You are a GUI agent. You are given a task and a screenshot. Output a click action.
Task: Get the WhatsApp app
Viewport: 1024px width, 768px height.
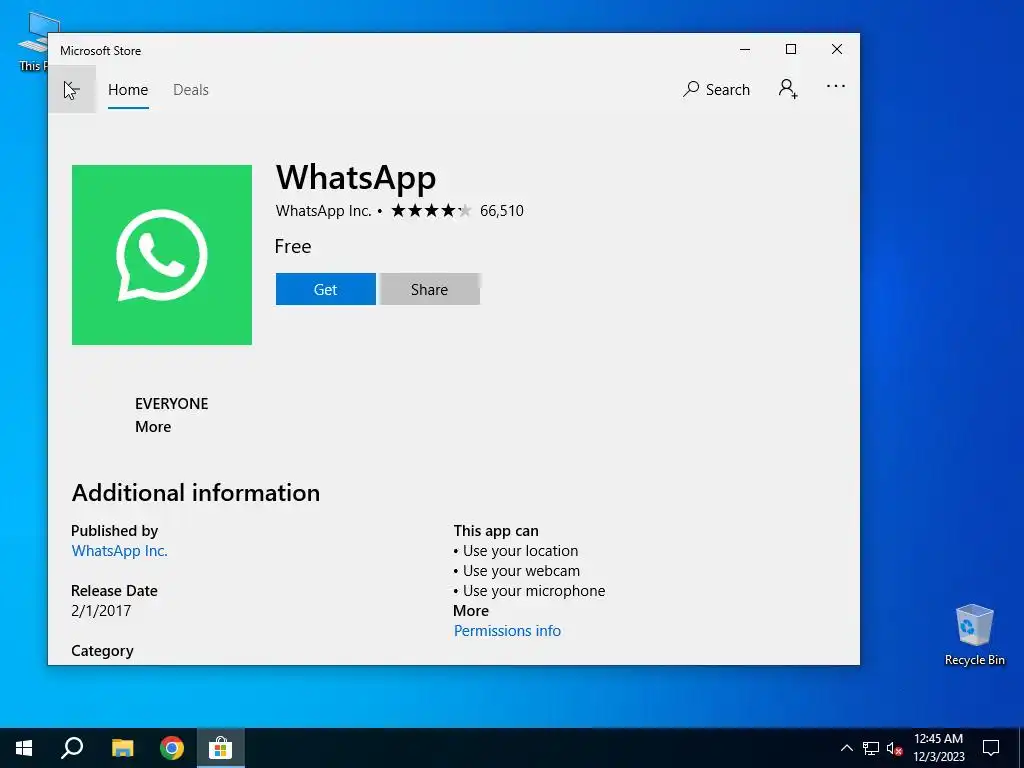pos(325,289)
